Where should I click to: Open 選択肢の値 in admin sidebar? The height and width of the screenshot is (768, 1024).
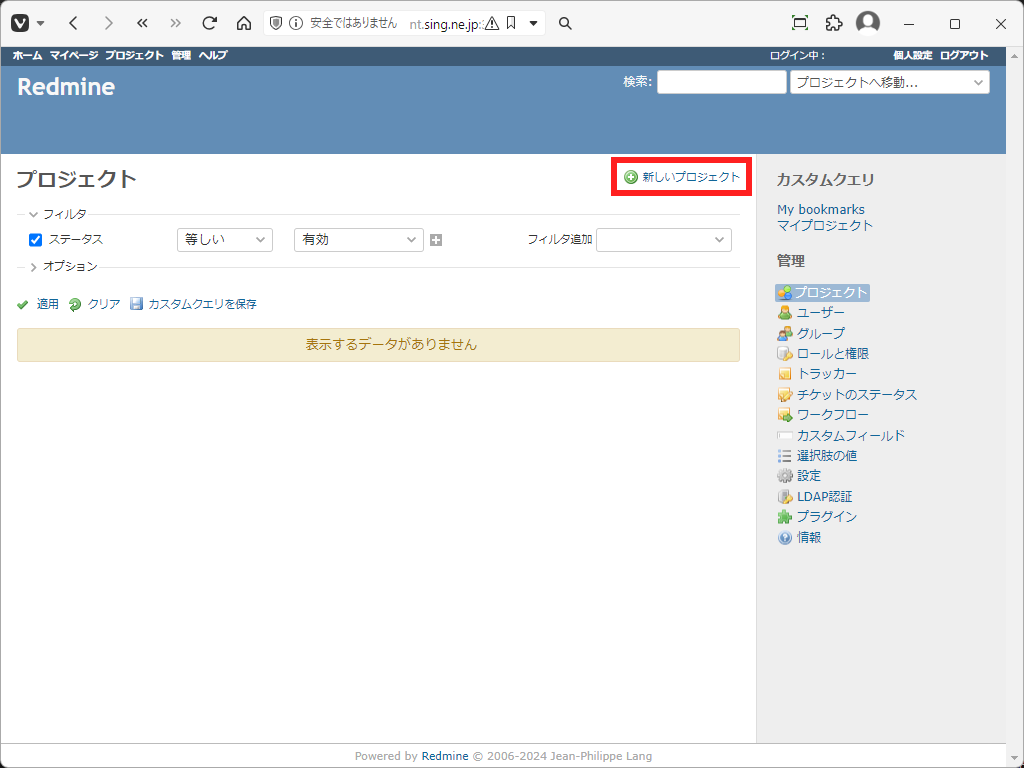click(x=817, y=456)
